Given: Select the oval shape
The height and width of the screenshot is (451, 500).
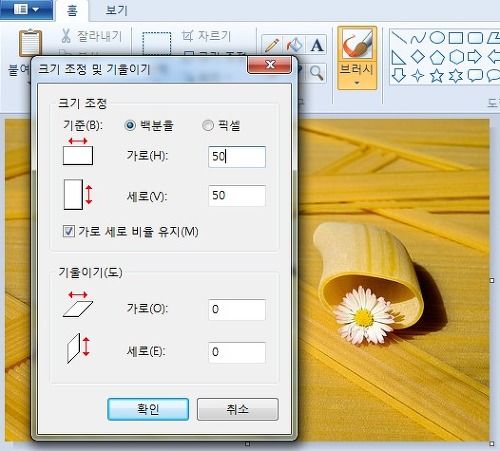Looking at the screenshot, I should point(437,37).
